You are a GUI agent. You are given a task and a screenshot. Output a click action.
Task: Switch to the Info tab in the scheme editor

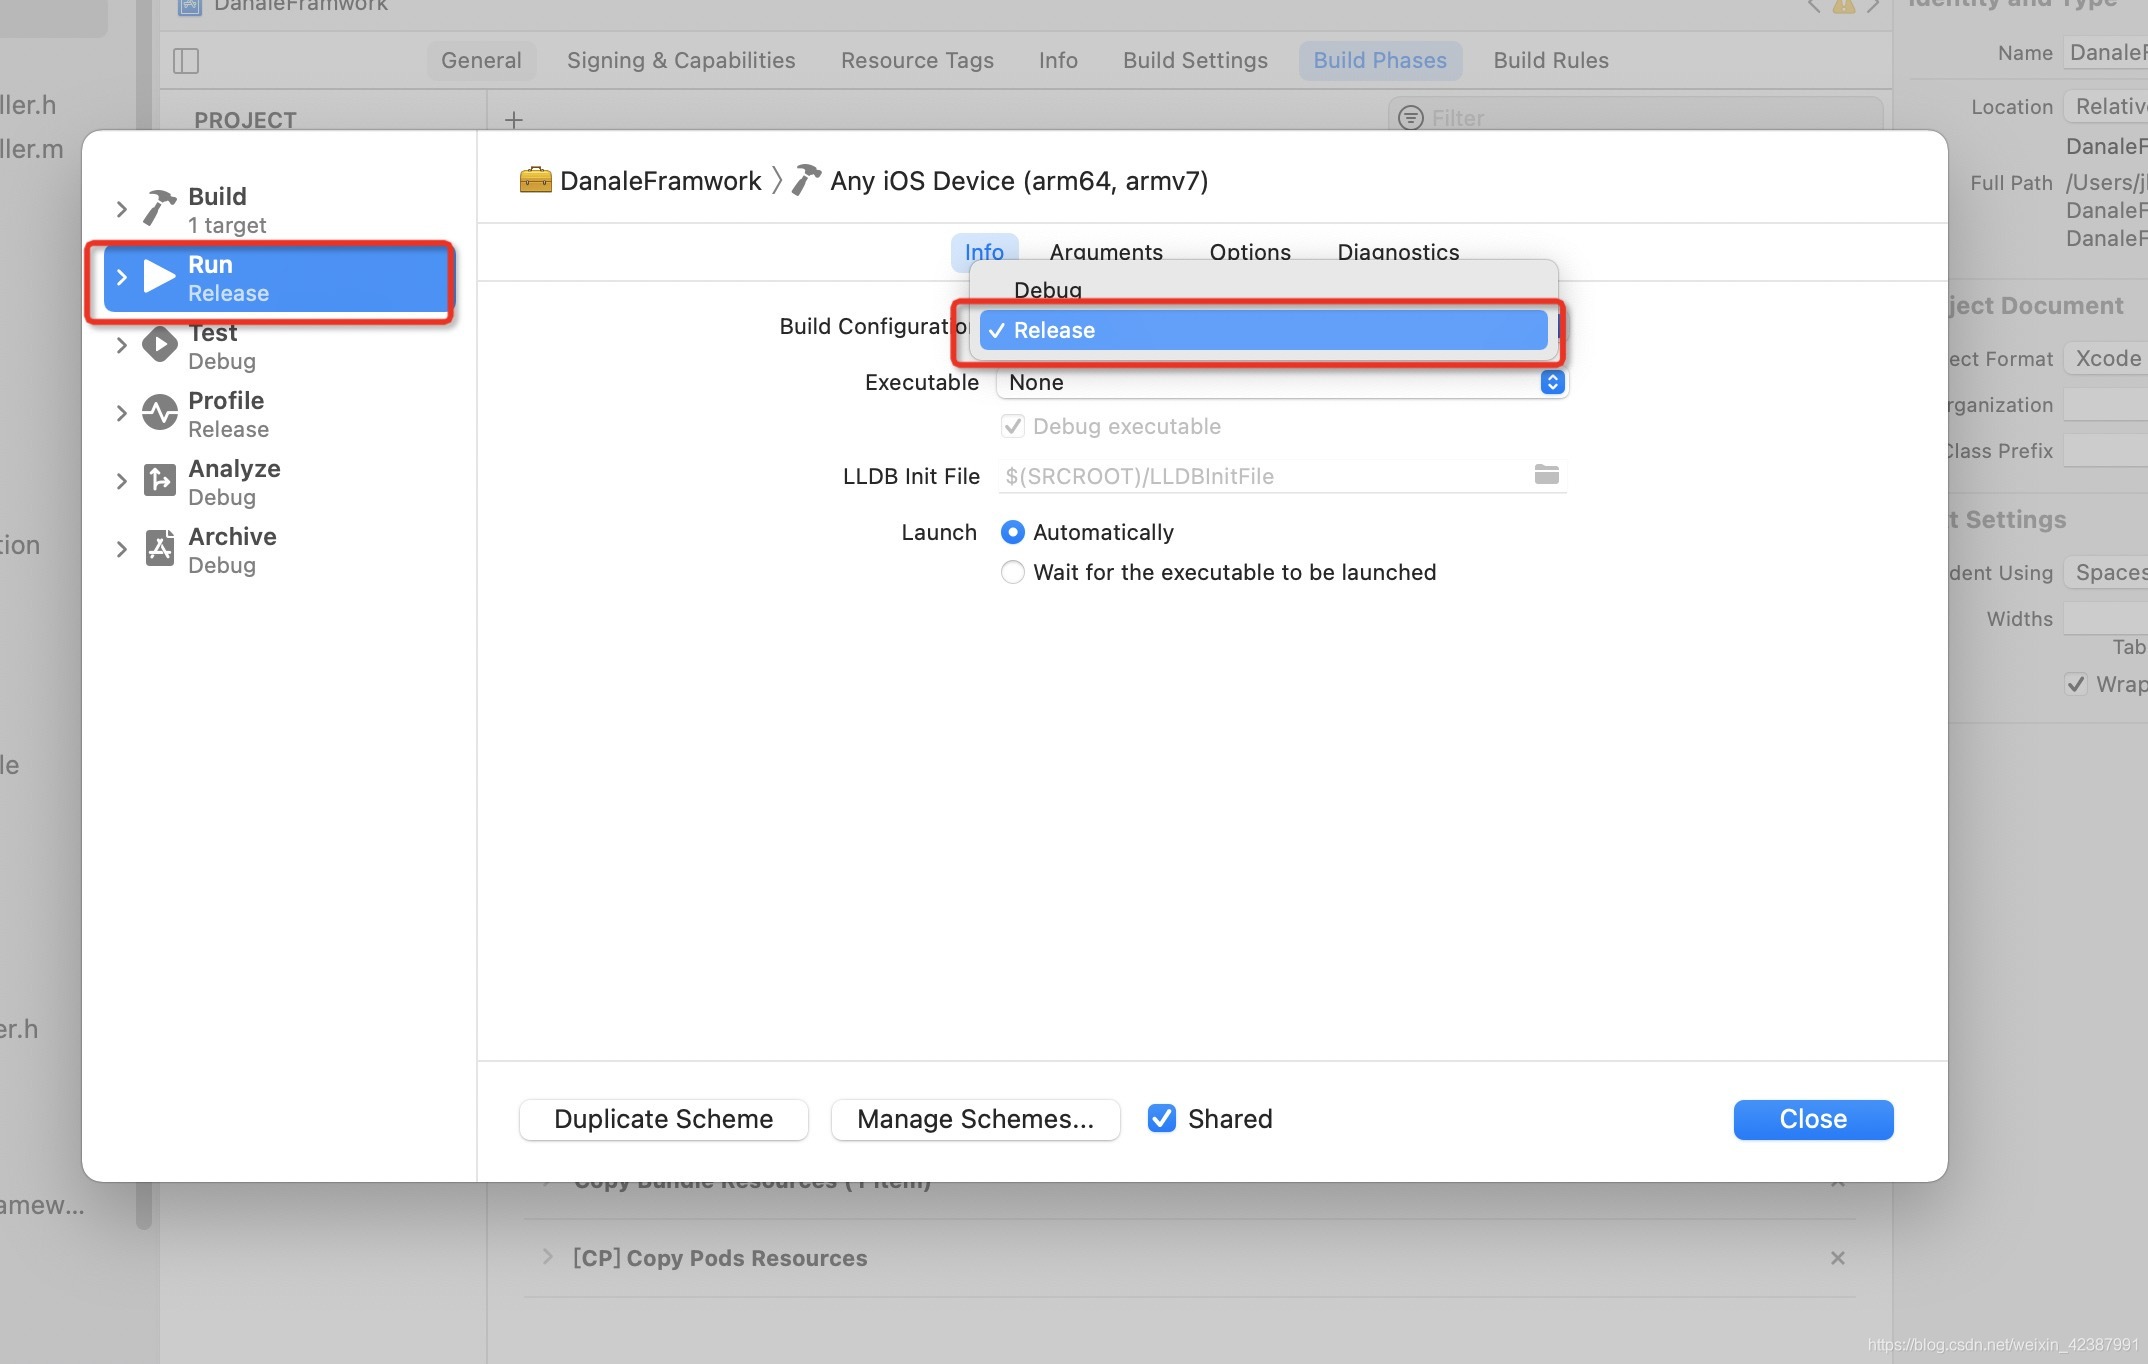tap(984, 252)
